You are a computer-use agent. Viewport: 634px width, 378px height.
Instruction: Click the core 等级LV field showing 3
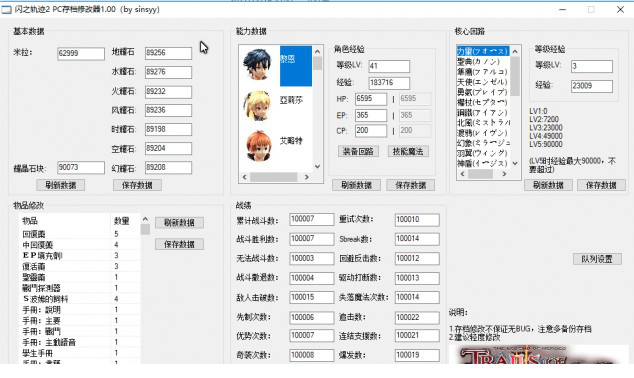click(592, 66)
